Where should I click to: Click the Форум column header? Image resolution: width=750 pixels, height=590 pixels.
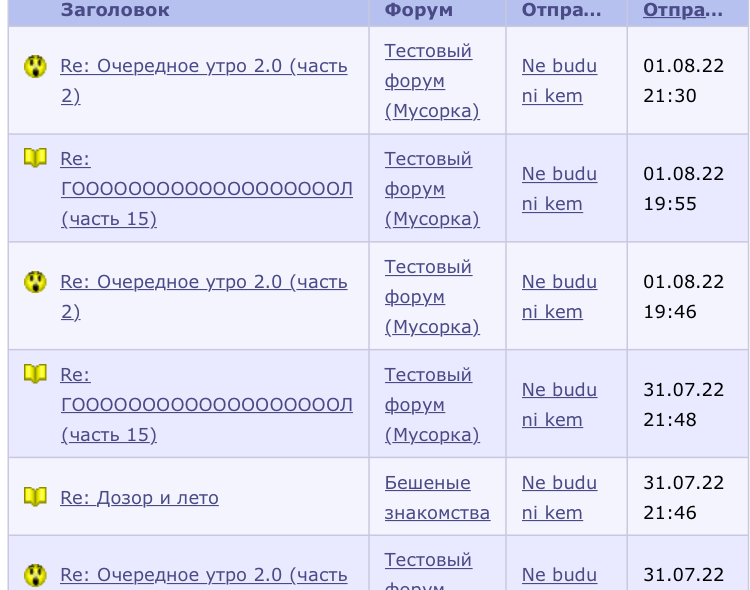[419, 10]
